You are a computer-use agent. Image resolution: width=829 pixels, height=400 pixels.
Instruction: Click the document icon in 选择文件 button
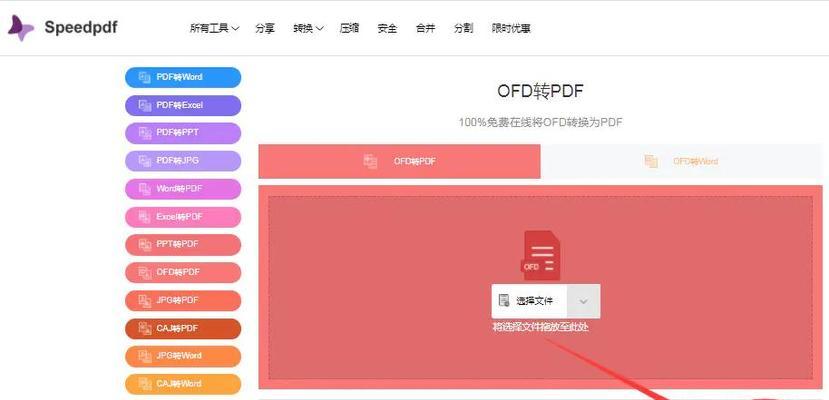[x=504, y=301]
